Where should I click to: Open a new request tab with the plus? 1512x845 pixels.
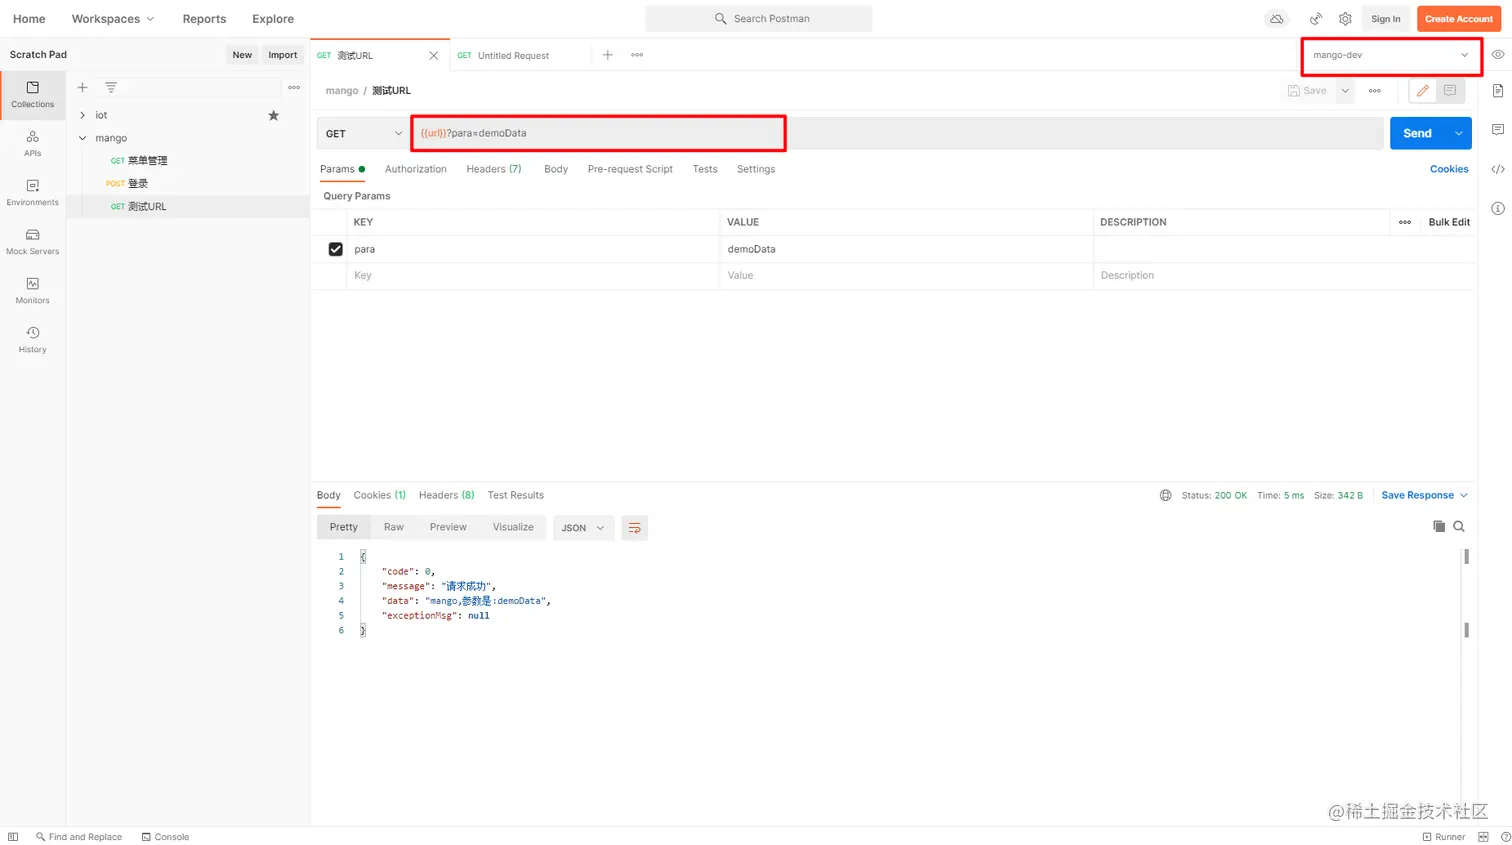pos(607,55)
